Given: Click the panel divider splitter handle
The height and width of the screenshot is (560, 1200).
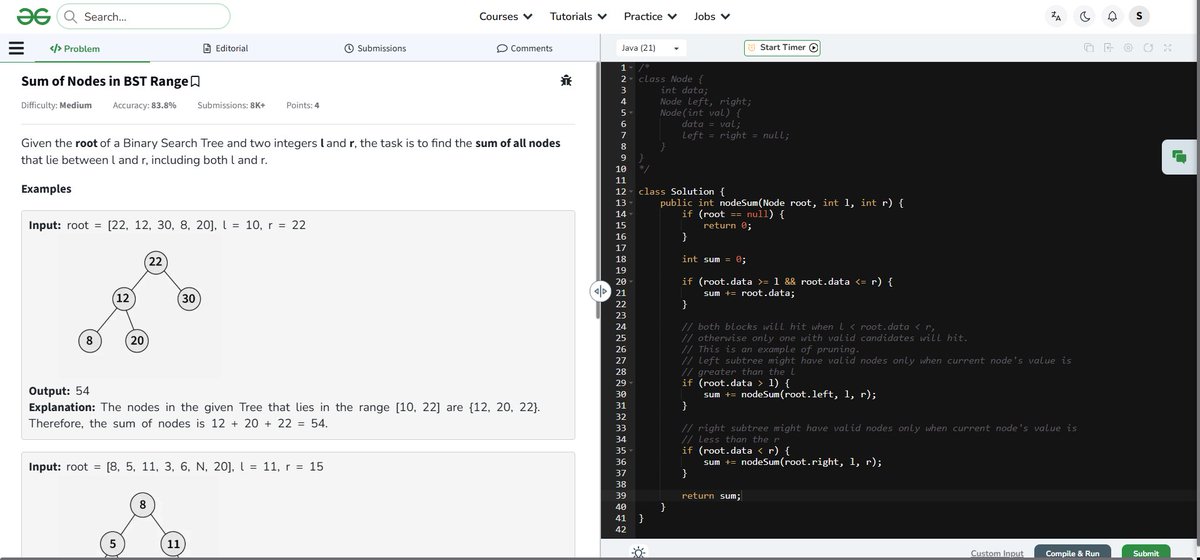Looking at the screenshot, I should click(x=600, y=291).
